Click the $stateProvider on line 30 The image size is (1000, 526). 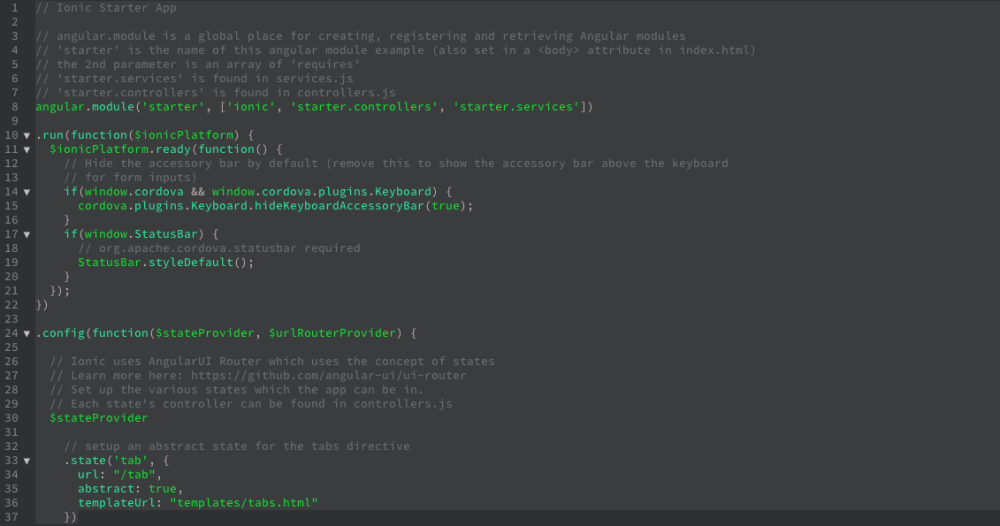click(x=99, y=418)
